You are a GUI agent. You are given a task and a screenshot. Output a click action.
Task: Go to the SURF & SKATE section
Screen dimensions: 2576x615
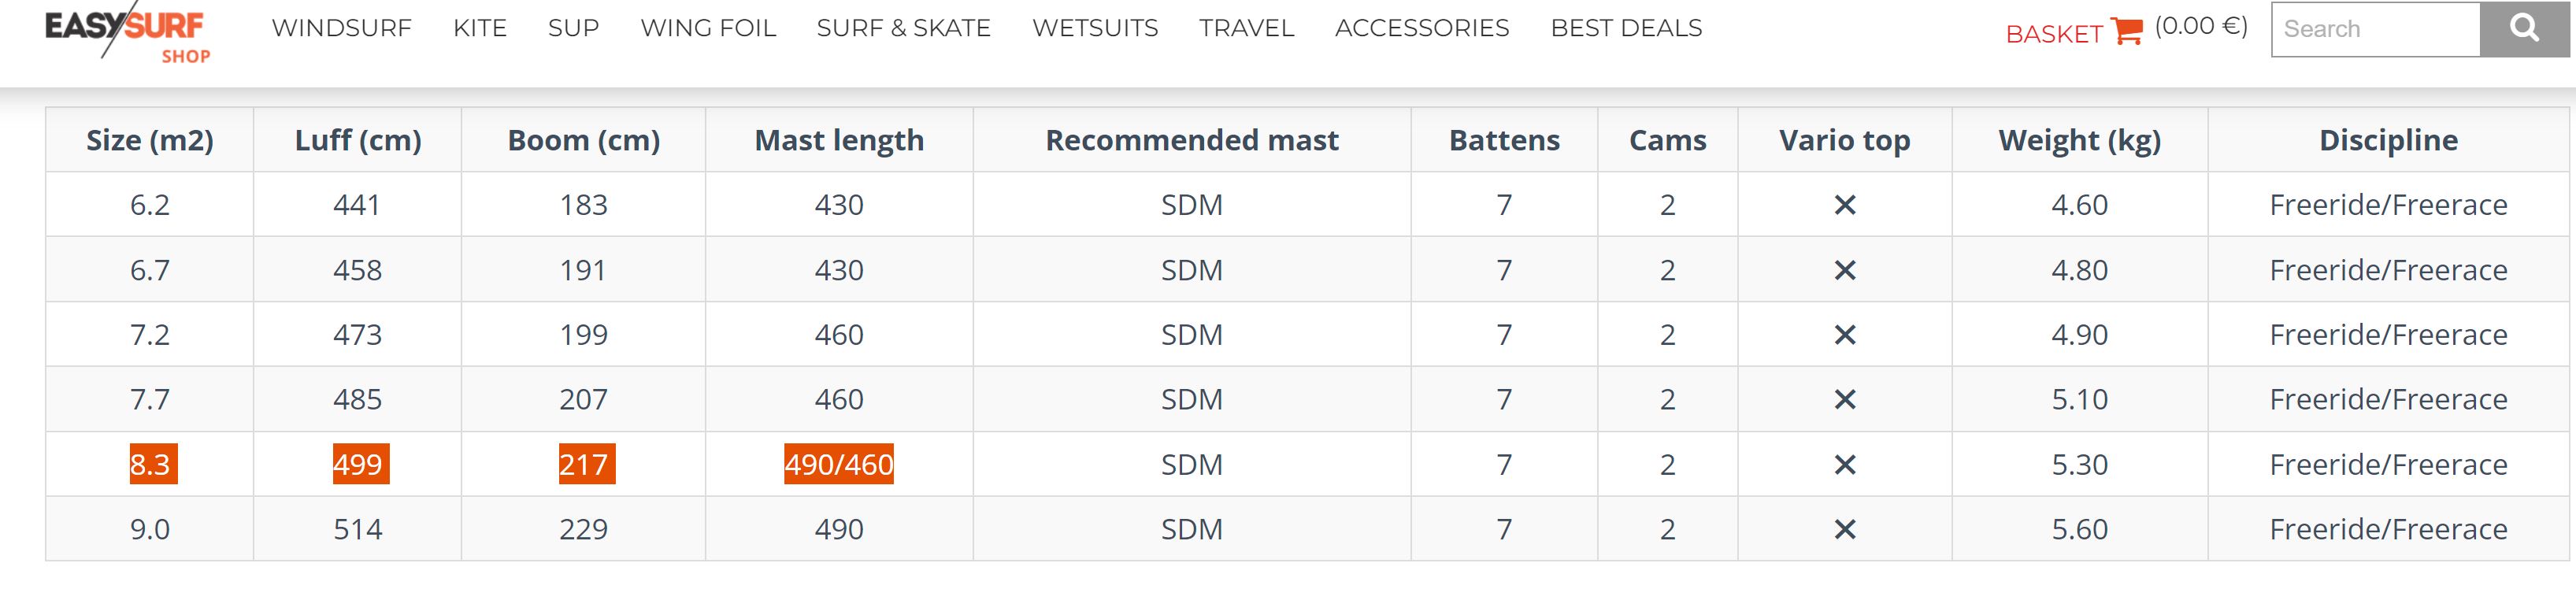tap(903, 28)
